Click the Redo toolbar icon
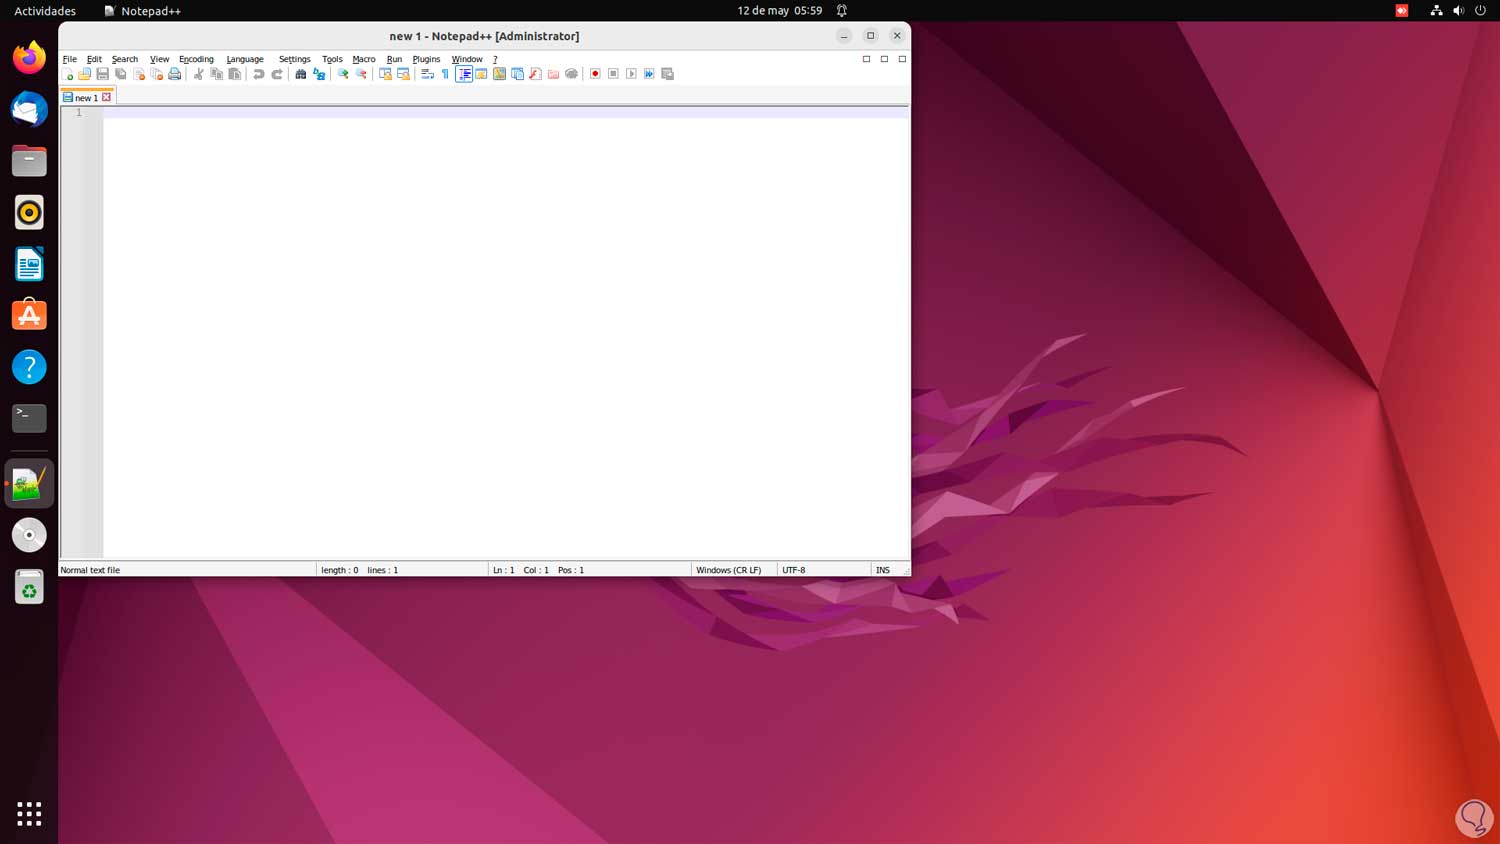This screenshot has width=1500, height=844. (277, 74)
